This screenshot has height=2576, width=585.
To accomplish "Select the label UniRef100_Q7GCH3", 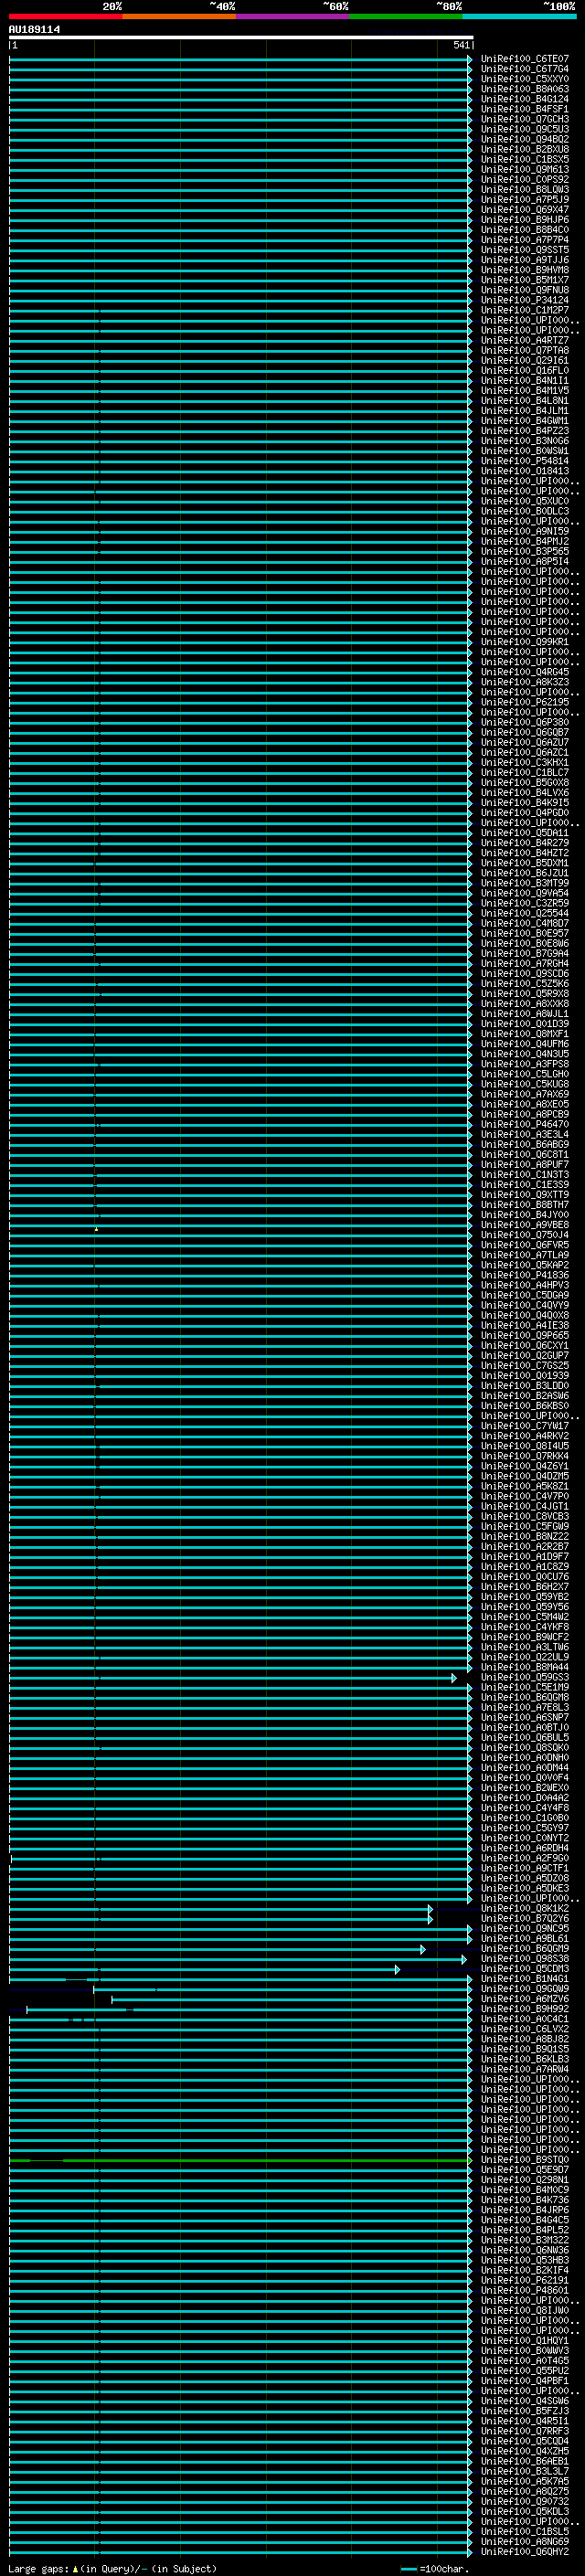I will click(x=524, y=119).
